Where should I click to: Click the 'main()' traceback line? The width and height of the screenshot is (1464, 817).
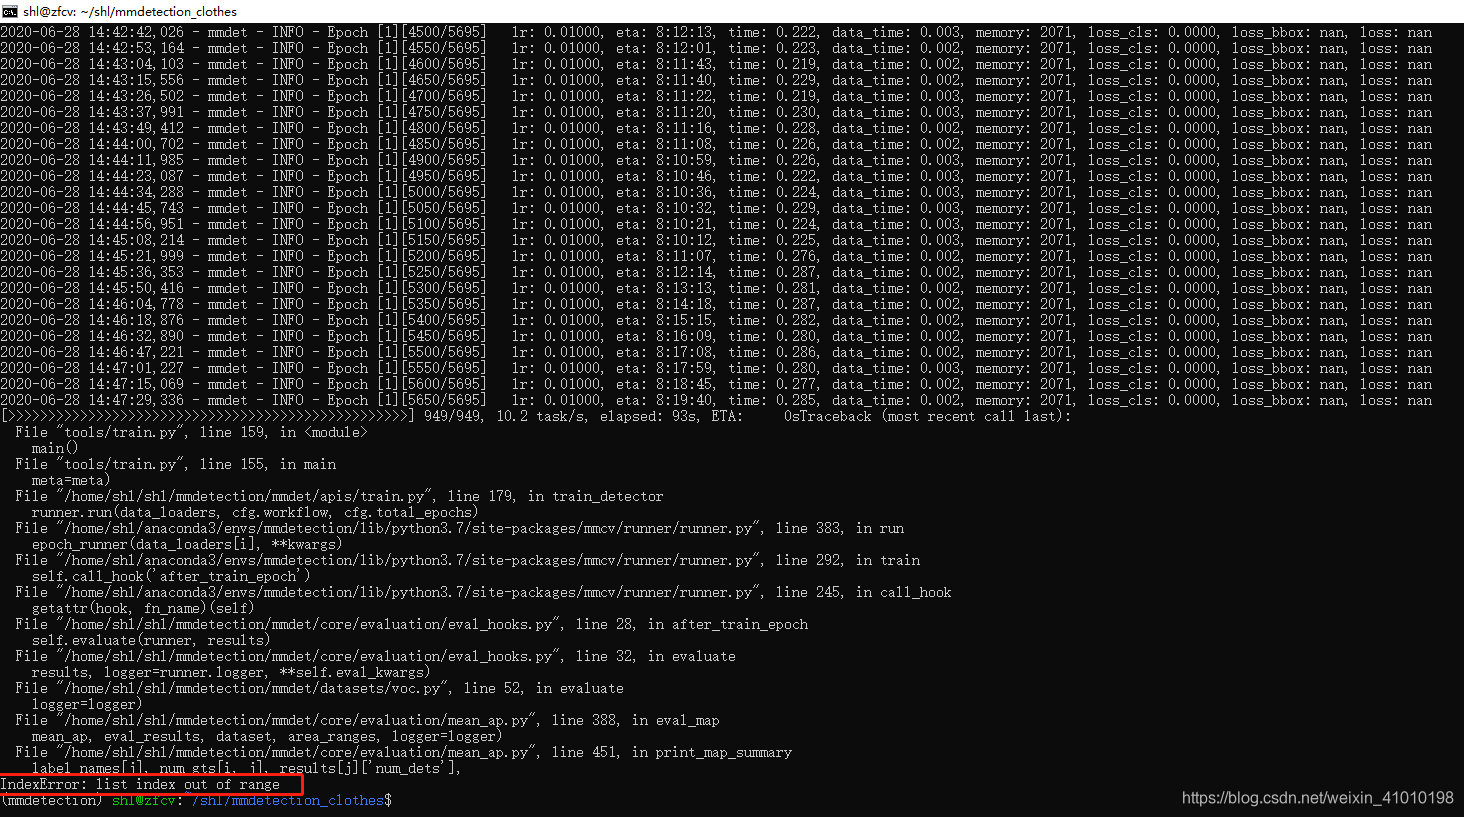[55, 448]
